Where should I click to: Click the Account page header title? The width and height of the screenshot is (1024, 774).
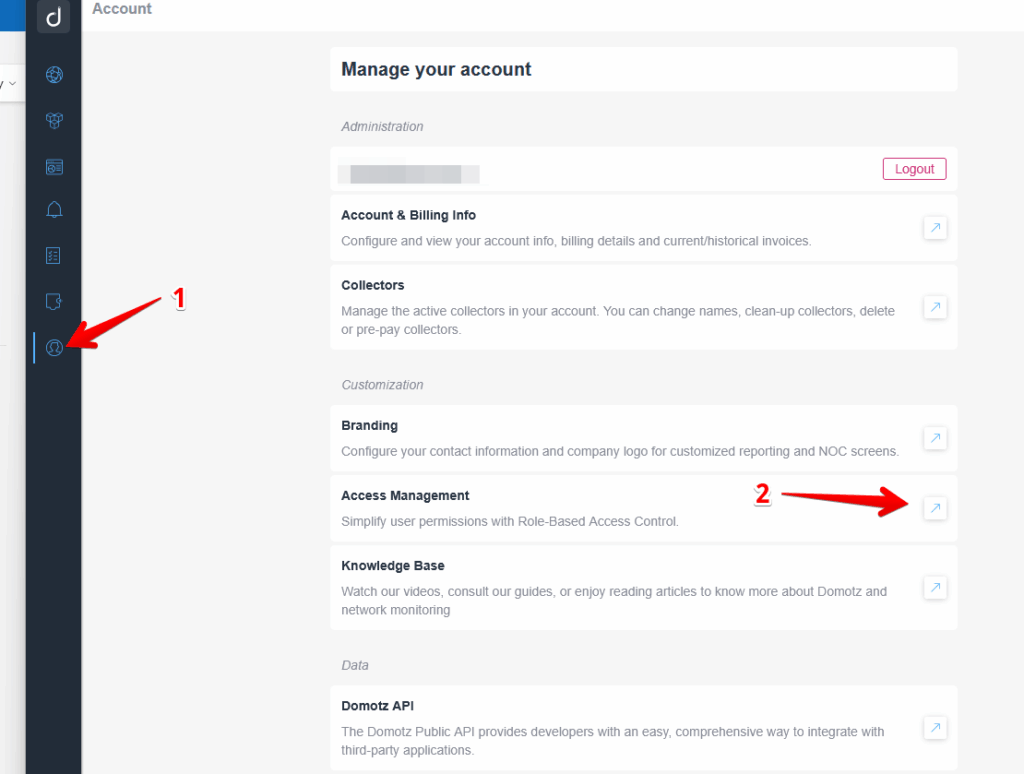pos(122,9)
